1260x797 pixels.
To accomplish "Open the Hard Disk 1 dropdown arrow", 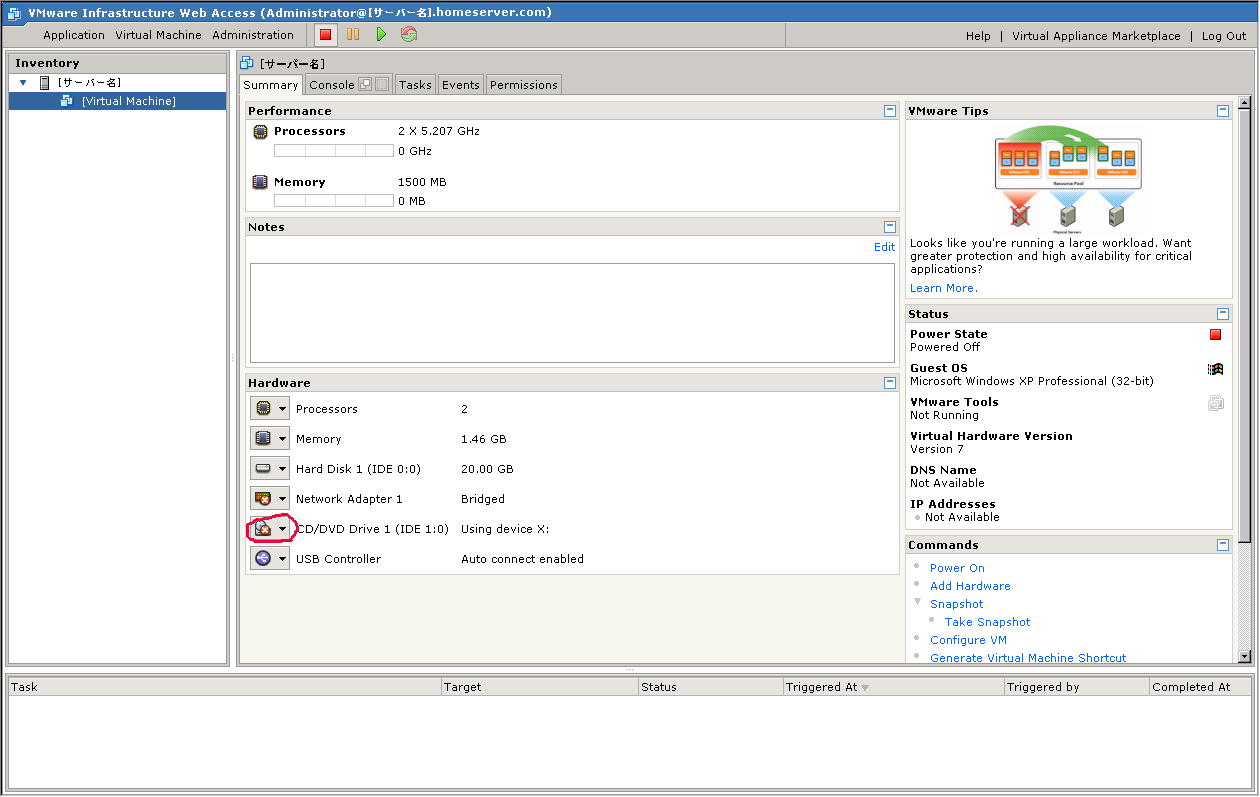I will coord(281,468).
